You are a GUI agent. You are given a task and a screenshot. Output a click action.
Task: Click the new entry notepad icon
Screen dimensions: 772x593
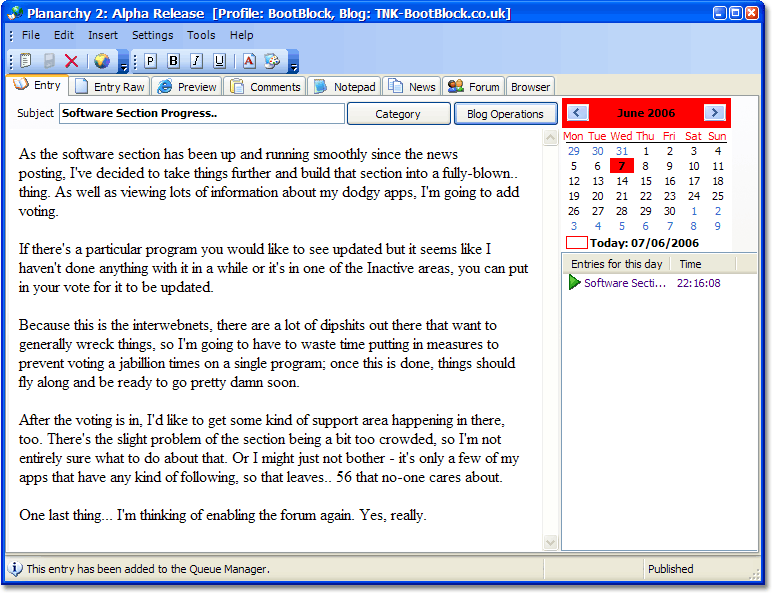(x=26, y=61)
